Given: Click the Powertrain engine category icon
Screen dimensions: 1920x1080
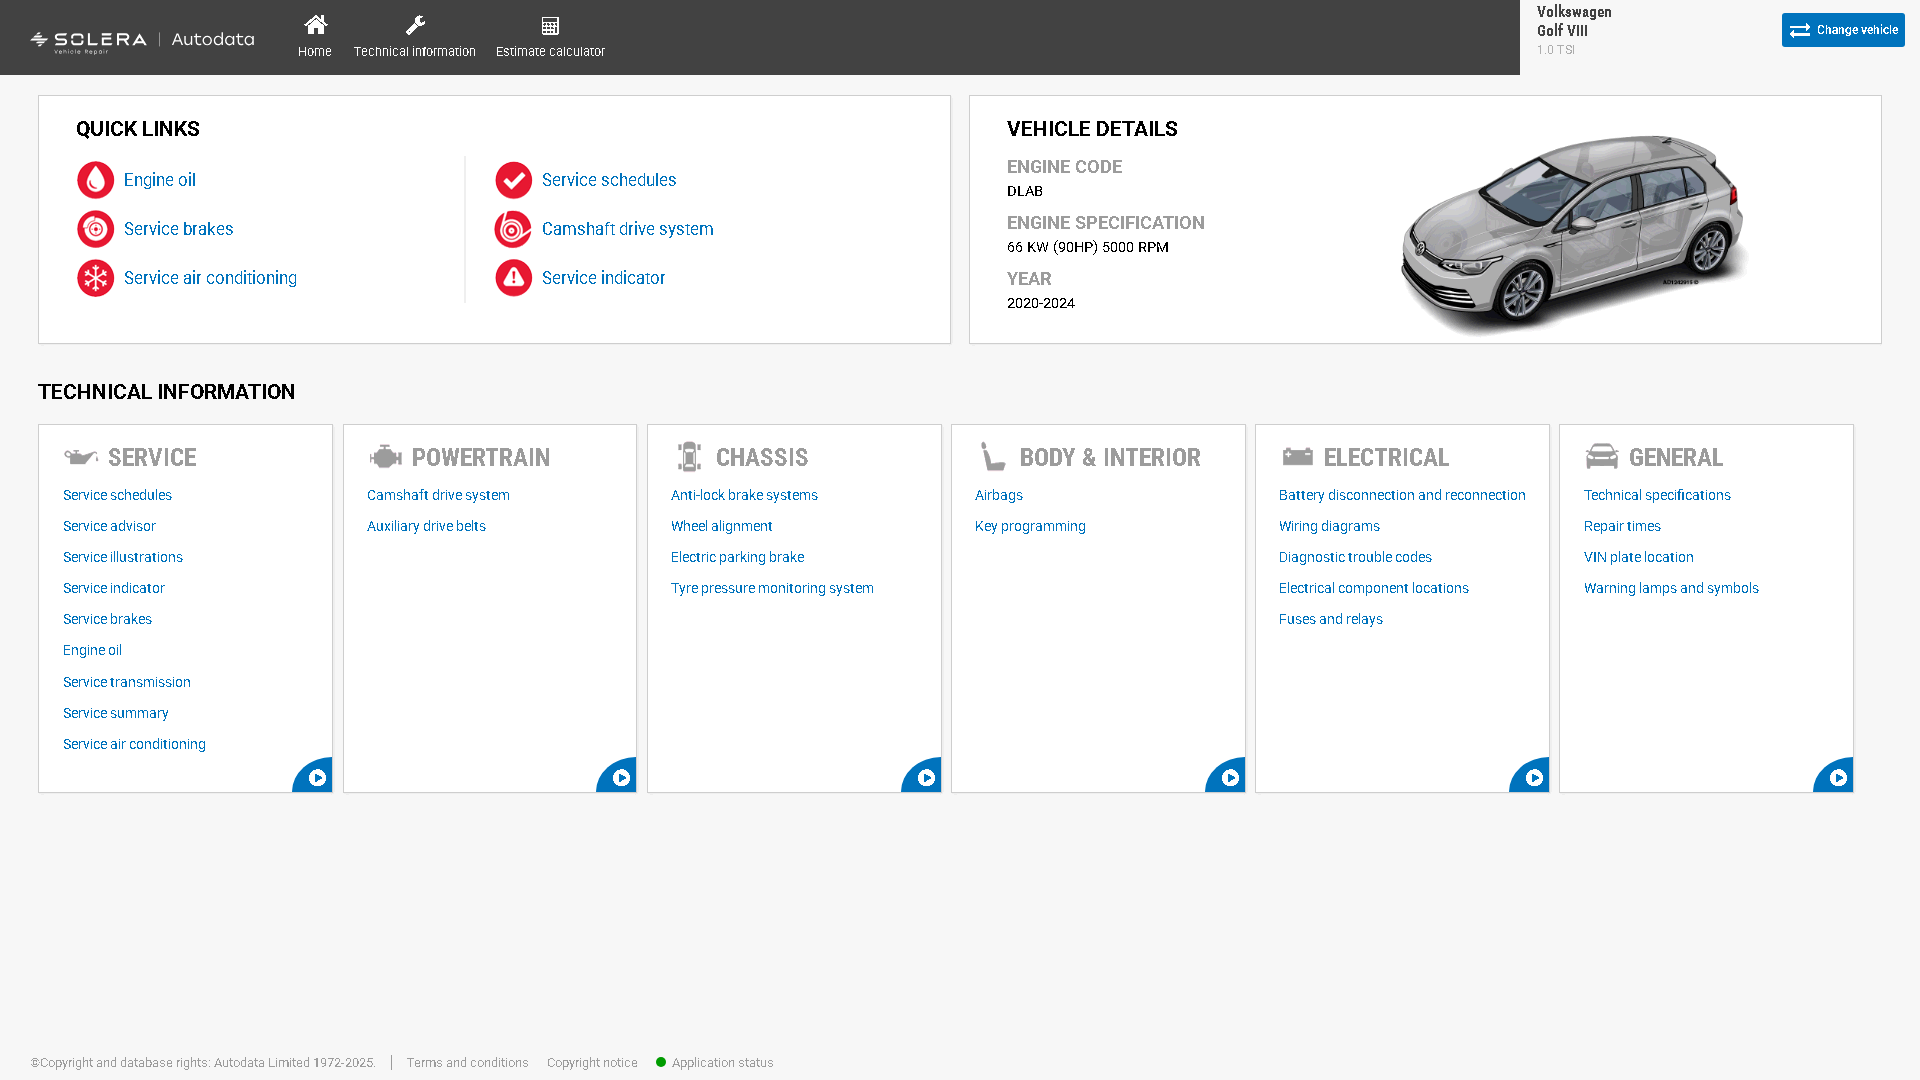Looking at the screenshot, I should tap(385, 457).
